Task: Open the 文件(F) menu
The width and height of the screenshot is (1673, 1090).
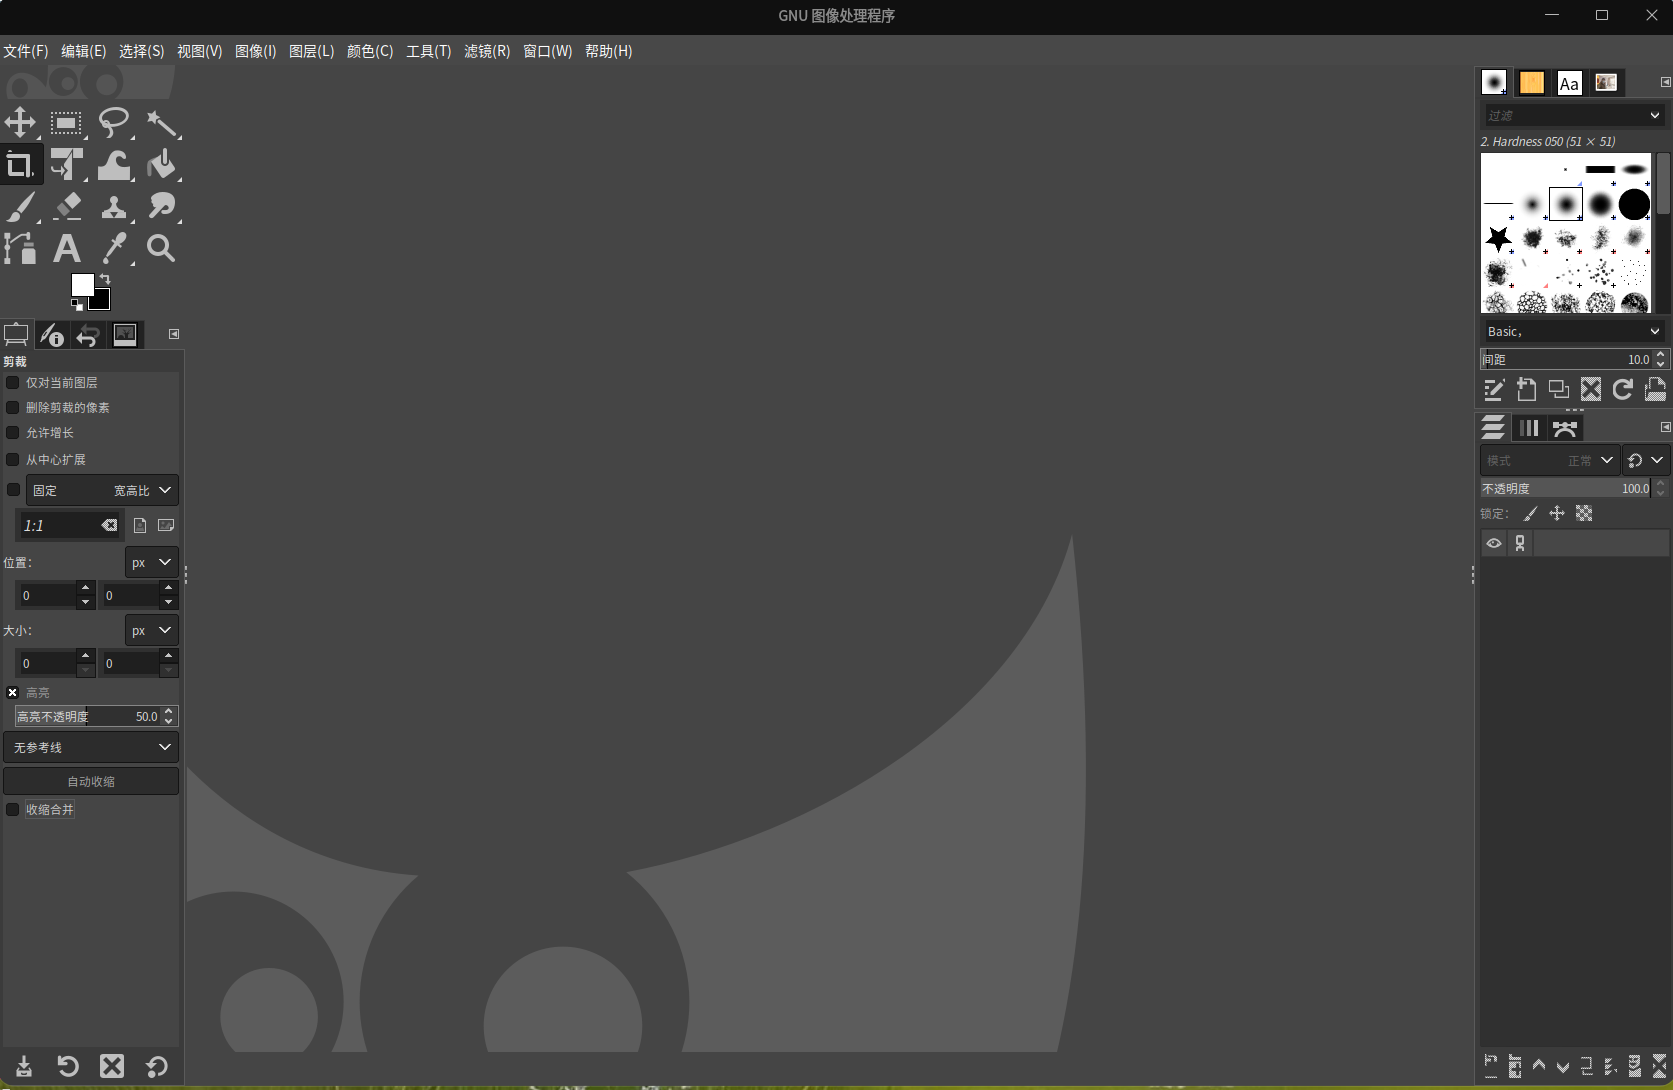Action: pos(26,51)
